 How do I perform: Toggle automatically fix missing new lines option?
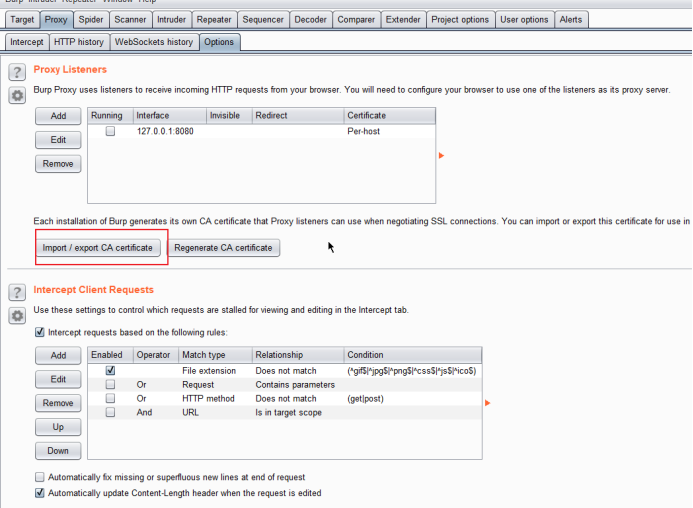pyautogui.click(x=39, y=477)
